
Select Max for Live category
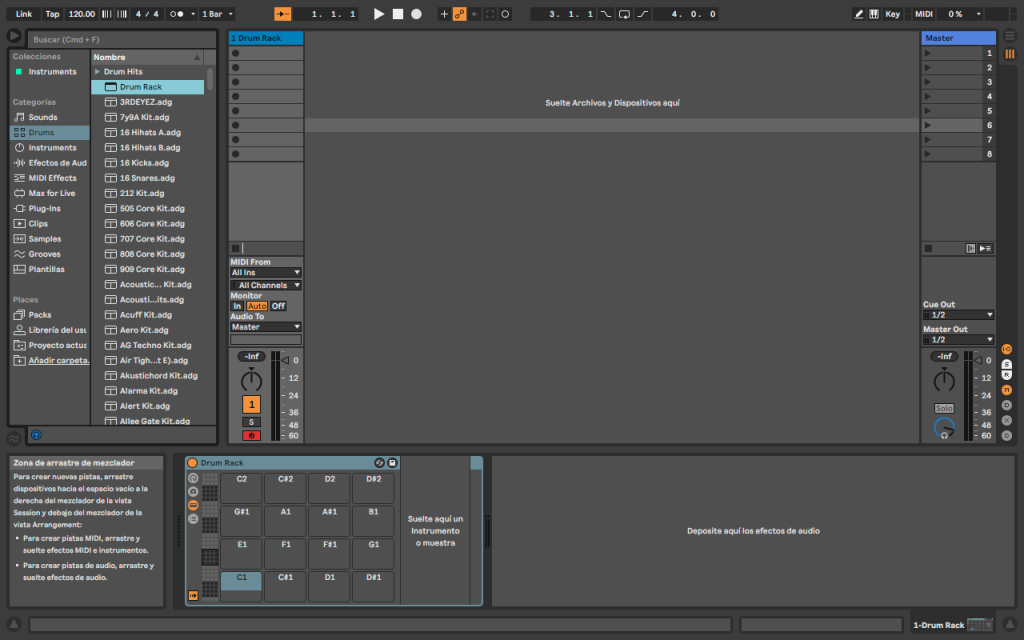[x=52, y=193]
